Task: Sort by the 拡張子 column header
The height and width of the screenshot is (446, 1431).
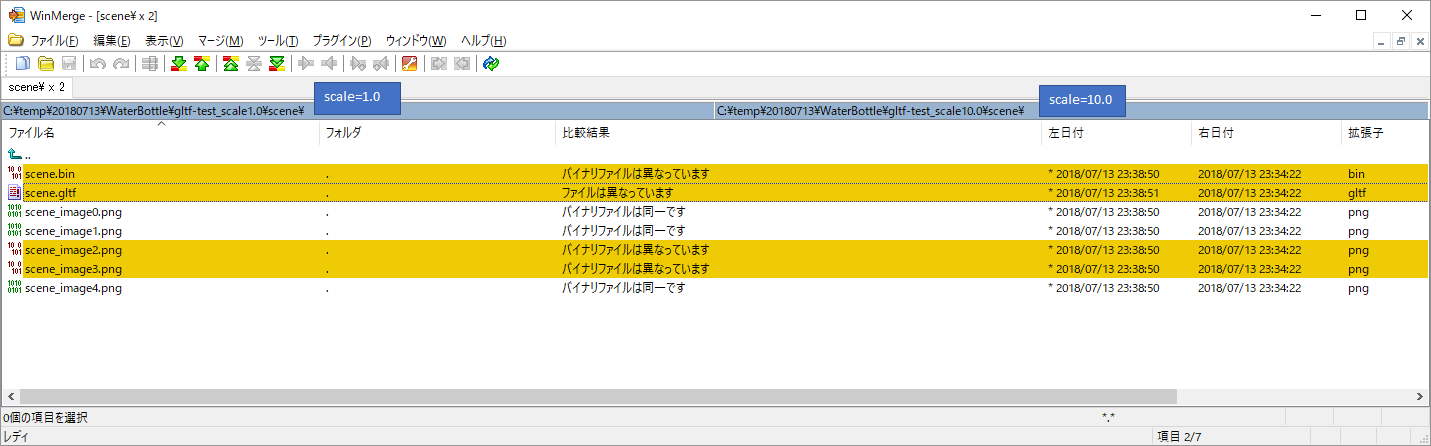Action: tap(1384, 132)
